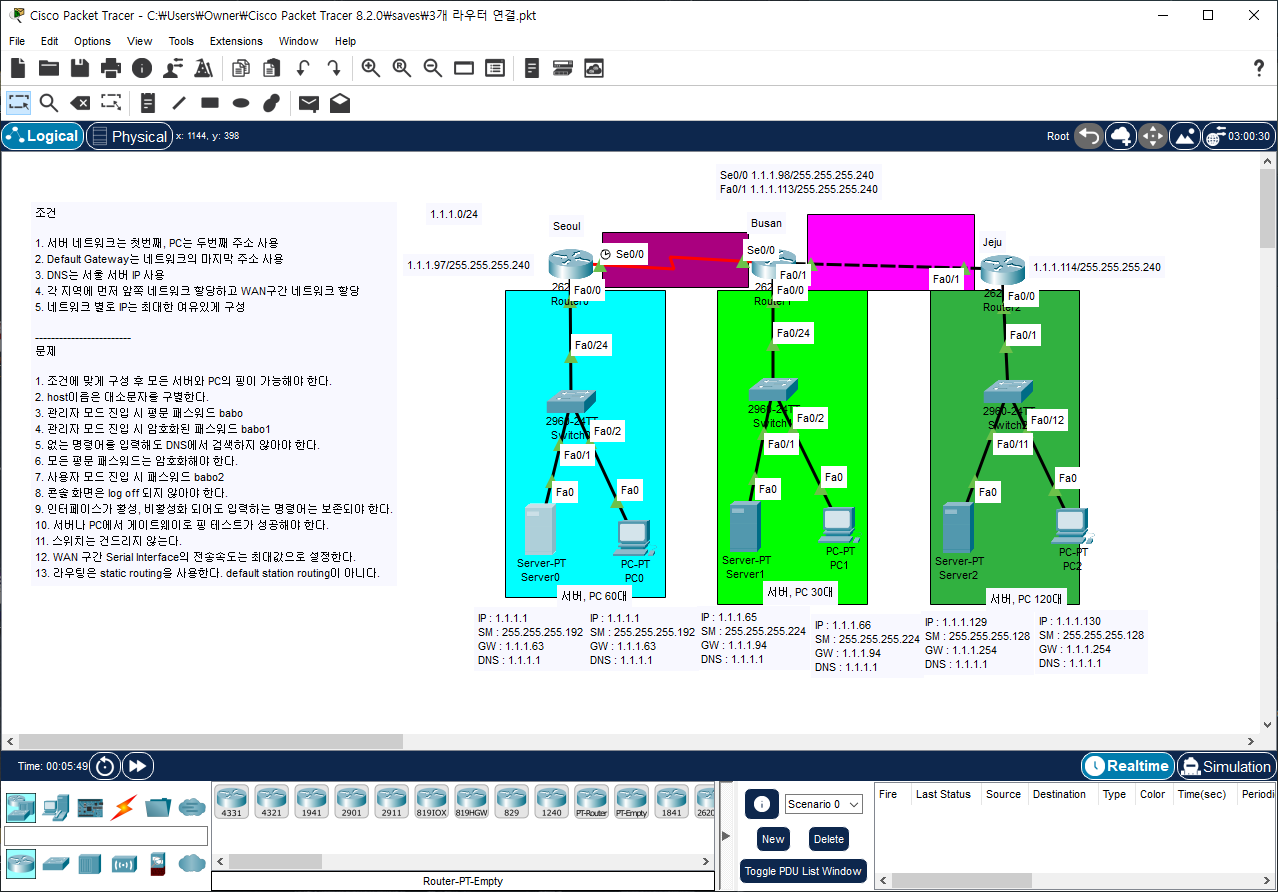Add a Complex PDU open envelope
This screenshot has width=1278, height=892.
point(340,103)
